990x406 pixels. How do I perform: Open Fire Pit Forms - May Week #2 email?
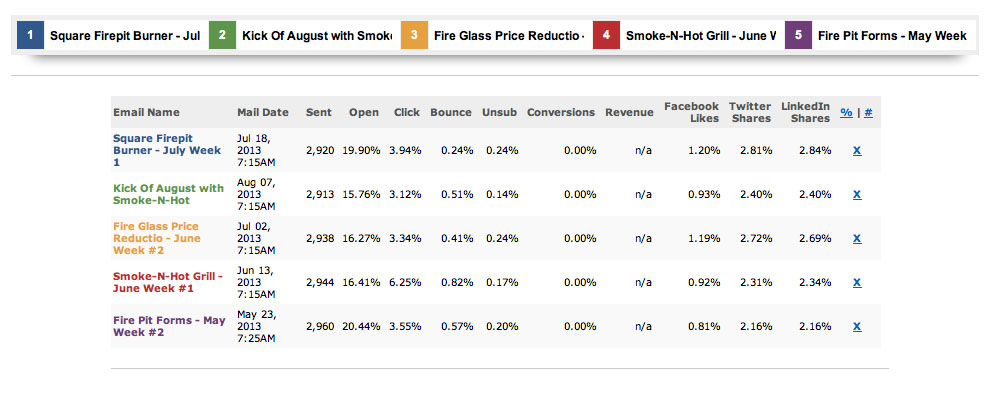tap(168, 326)
